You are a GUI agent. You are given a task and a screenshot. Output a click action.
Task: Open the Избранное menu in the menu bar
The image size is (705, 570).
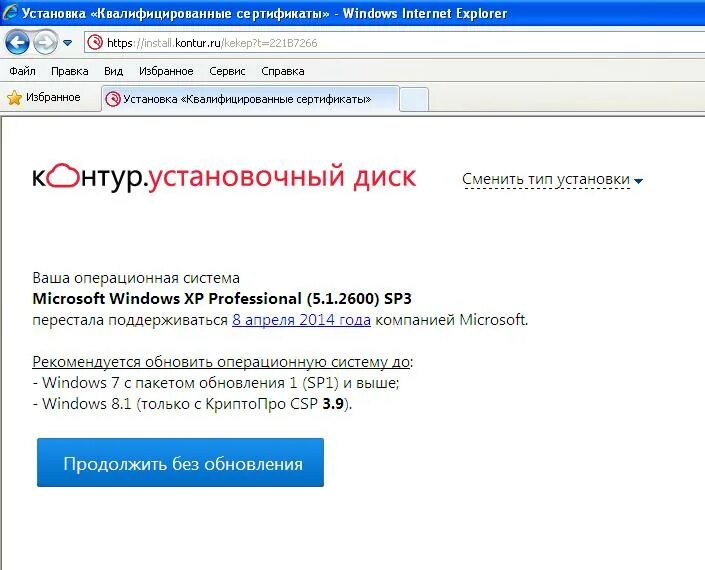click(x=166, y=71)
